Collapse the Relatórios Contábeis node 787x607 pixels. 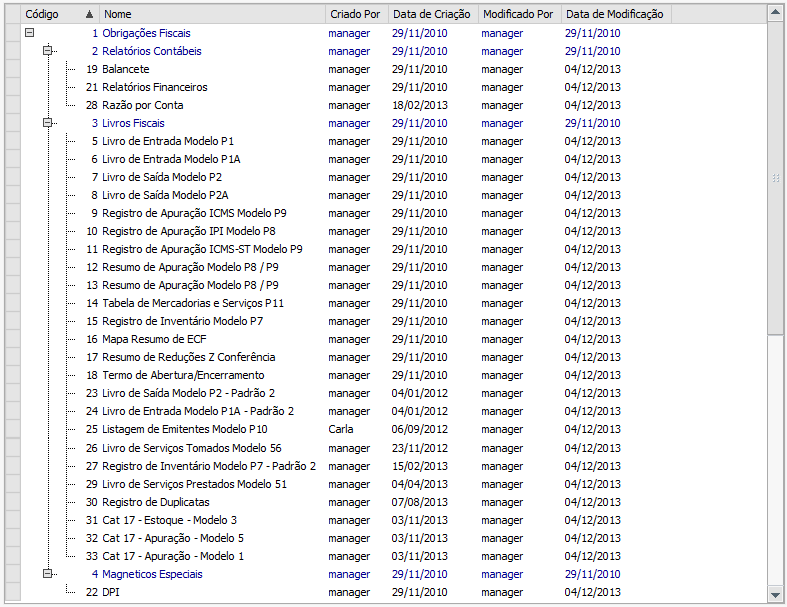point(48,50)
